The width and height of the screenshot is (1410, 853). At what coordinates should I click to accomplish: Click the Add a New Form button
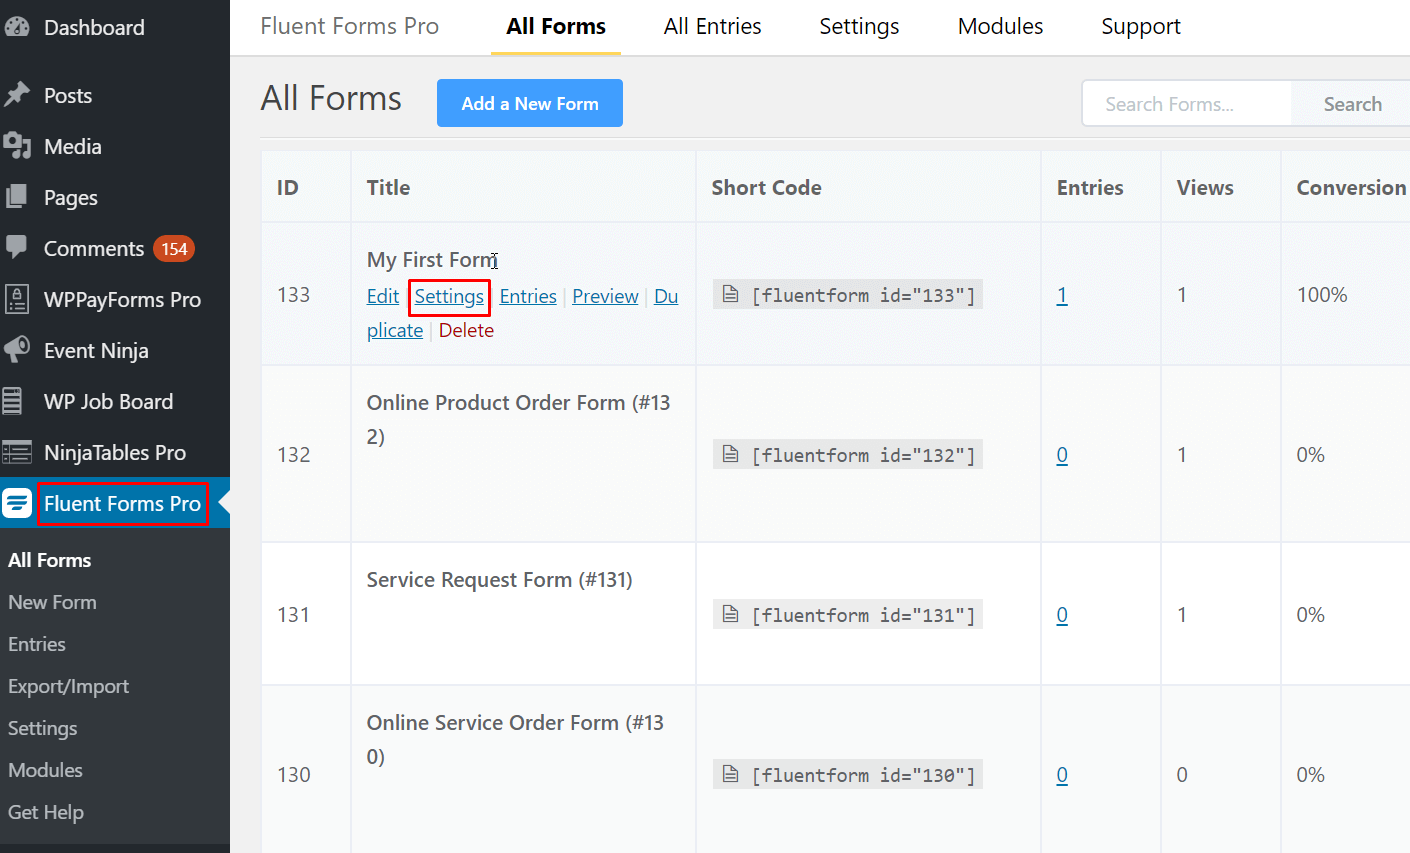point(529,103)
